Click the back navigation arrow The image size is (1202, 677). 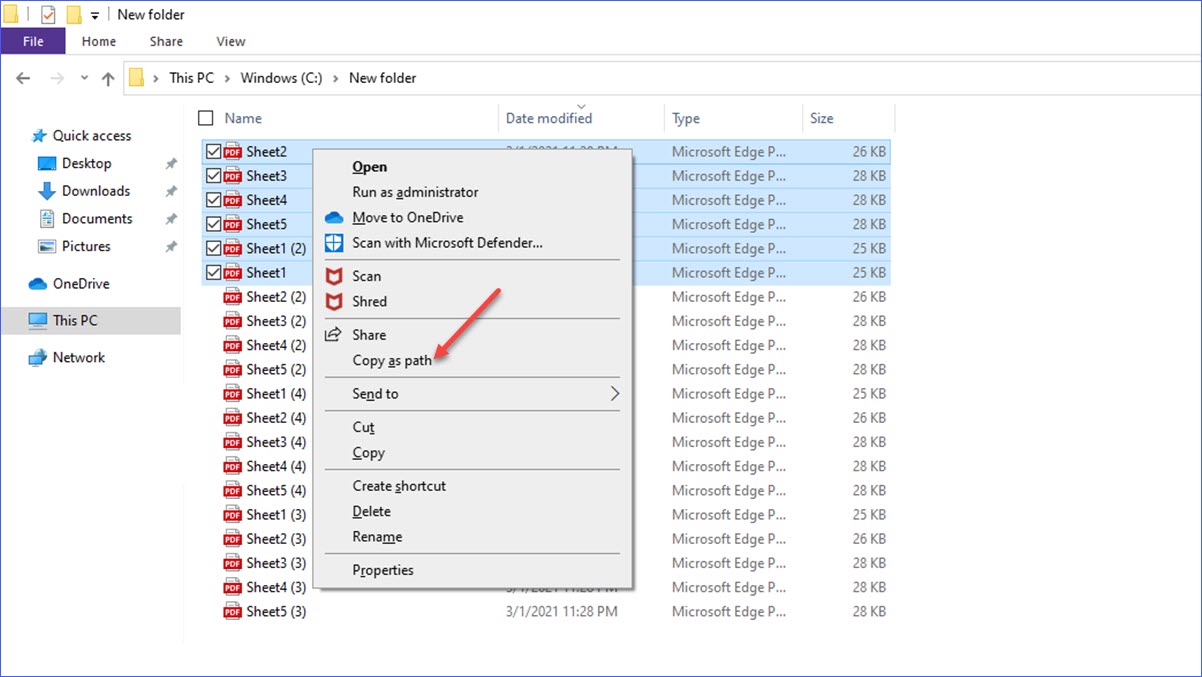[x=22, y=77]
